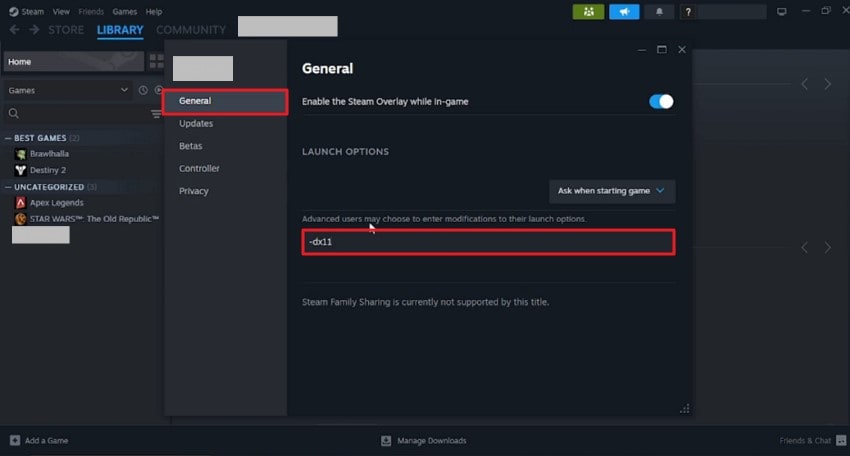Click the launch options text field

(488, 242)
